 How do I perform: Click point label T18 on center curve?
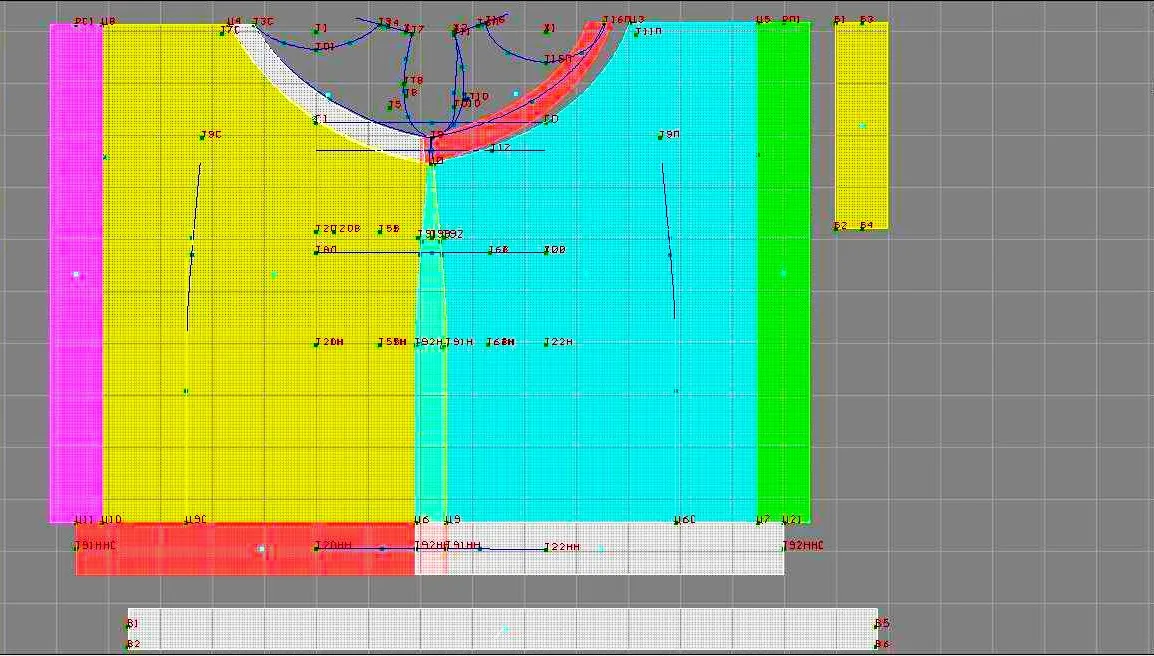[x=413, y=80]
